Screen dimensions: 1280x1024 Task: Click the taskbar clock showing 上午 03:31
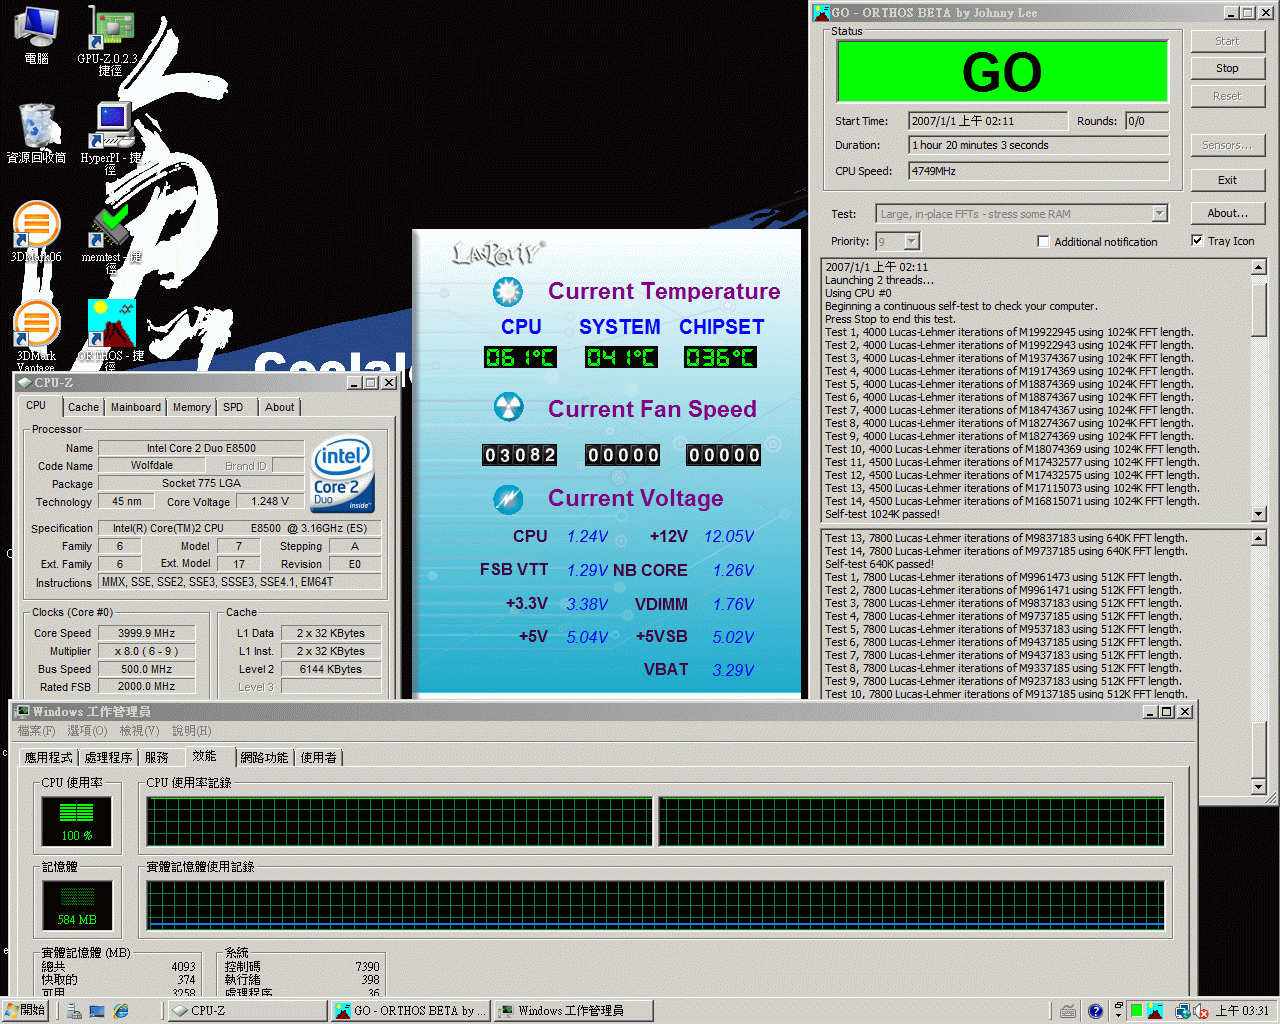tap(1243, 1011)
